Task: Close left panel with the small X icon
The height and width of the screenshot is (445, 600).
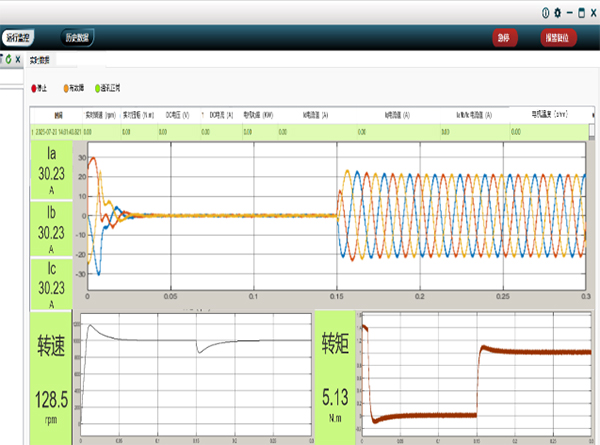Action: [18, 59]
